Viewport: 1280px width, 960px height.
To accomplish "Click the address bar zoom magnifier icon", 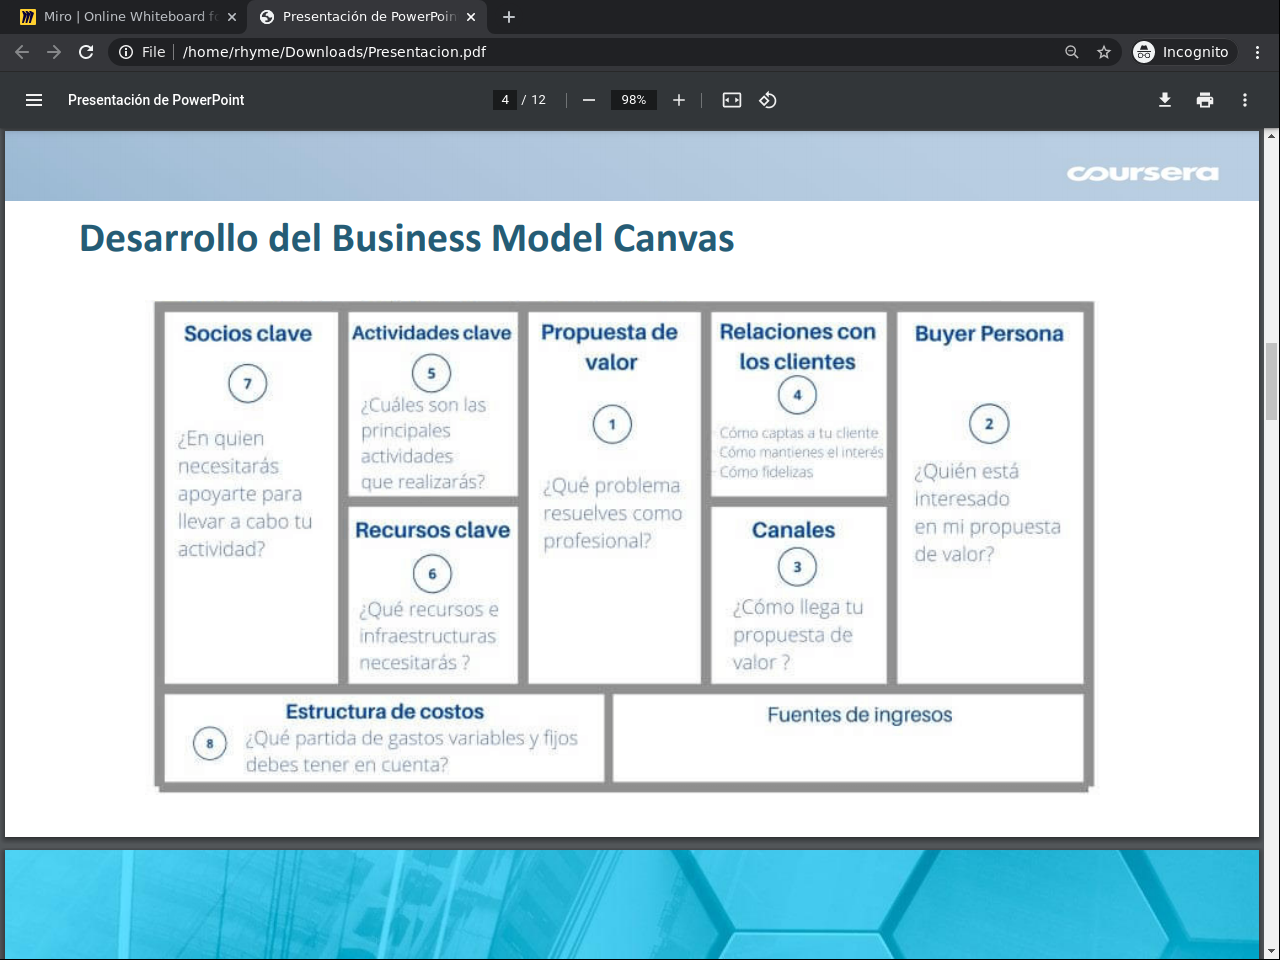I will coord(1072,52).
